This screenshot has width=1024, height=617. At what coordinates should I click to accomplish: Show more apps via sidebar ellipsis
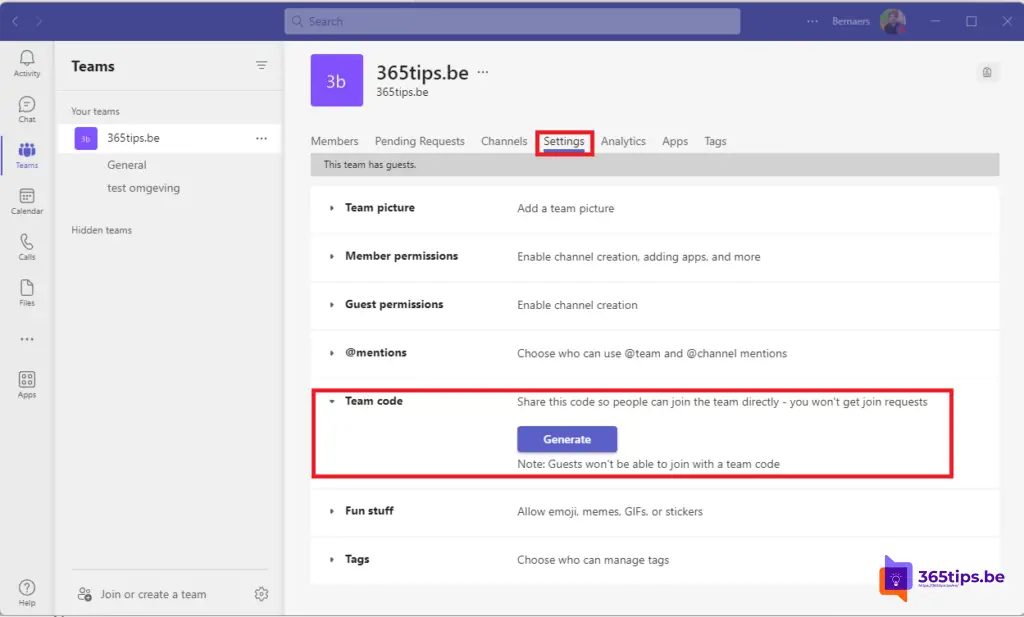pos(27,339)
